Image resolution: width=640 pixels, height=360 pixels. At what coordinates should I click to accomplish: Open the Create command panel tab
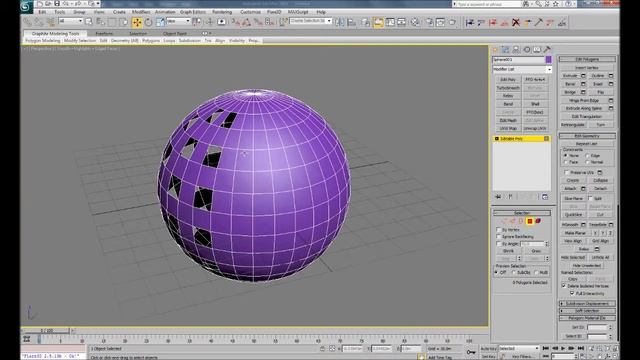coord(495,49)
